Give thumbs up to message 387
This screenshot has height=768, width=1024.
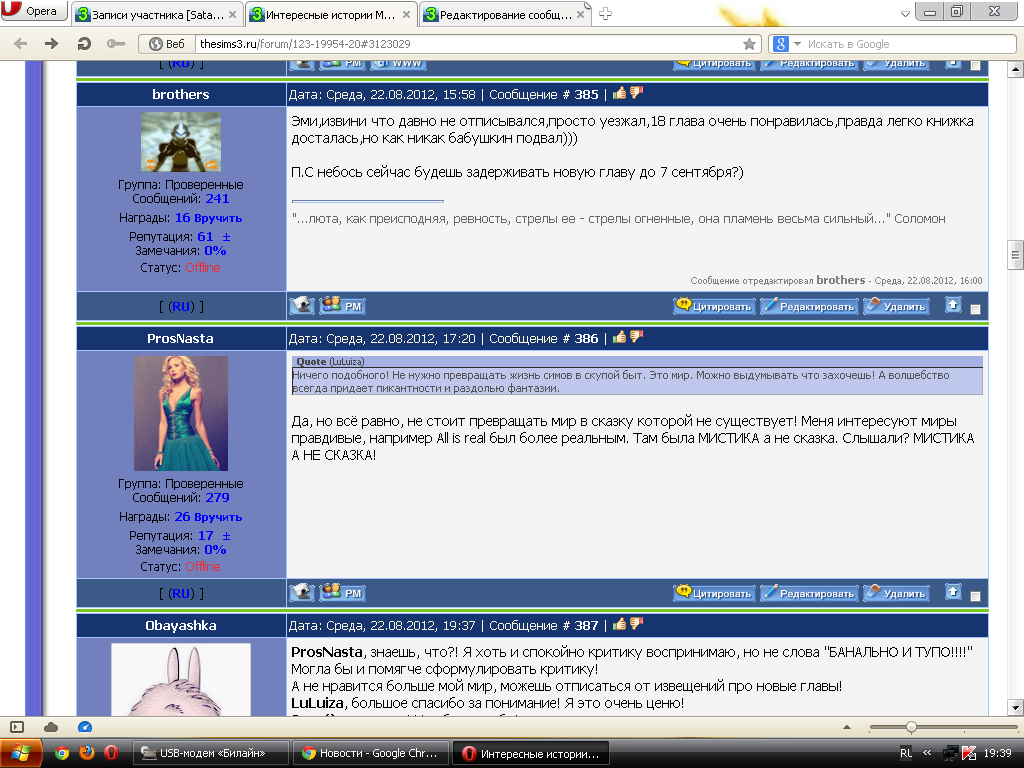coord(619,624)
